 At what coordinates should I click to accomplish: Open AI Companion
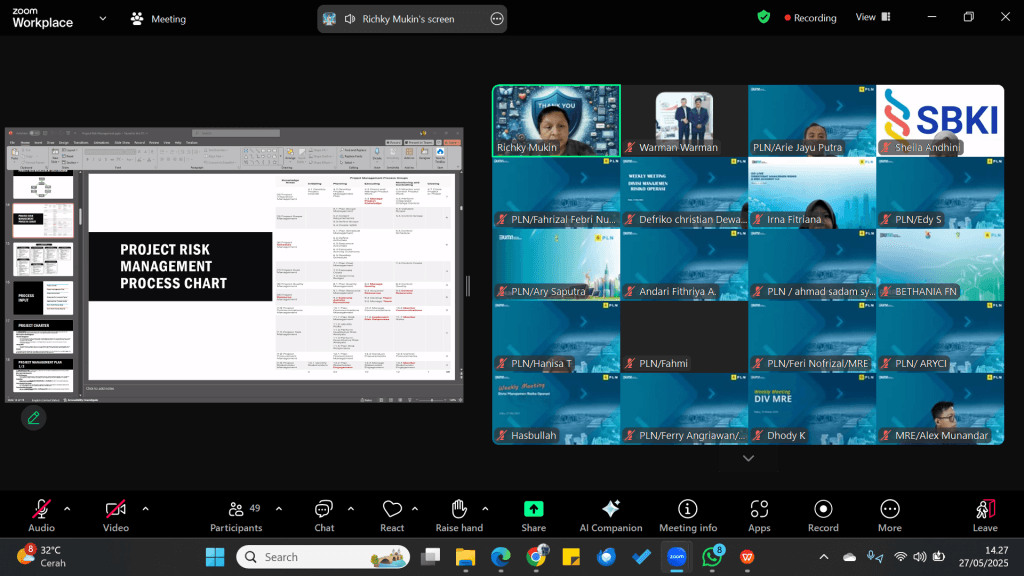click(611, 515)
